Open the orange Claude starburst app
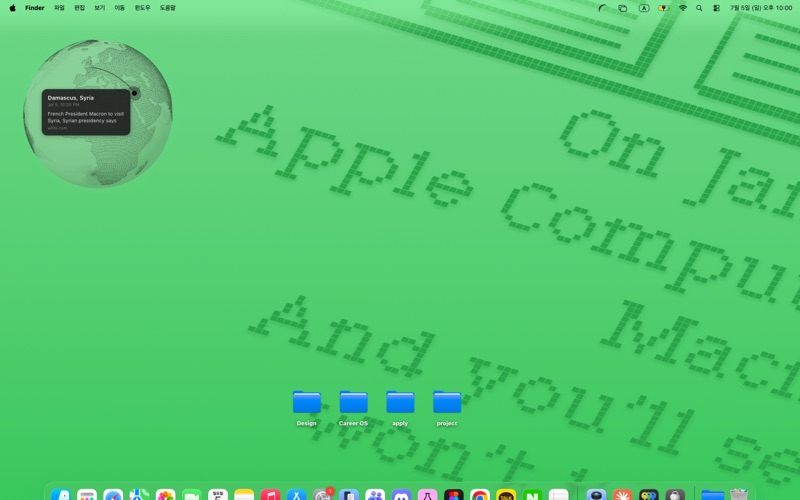800x500 pixels. (622, 496)
